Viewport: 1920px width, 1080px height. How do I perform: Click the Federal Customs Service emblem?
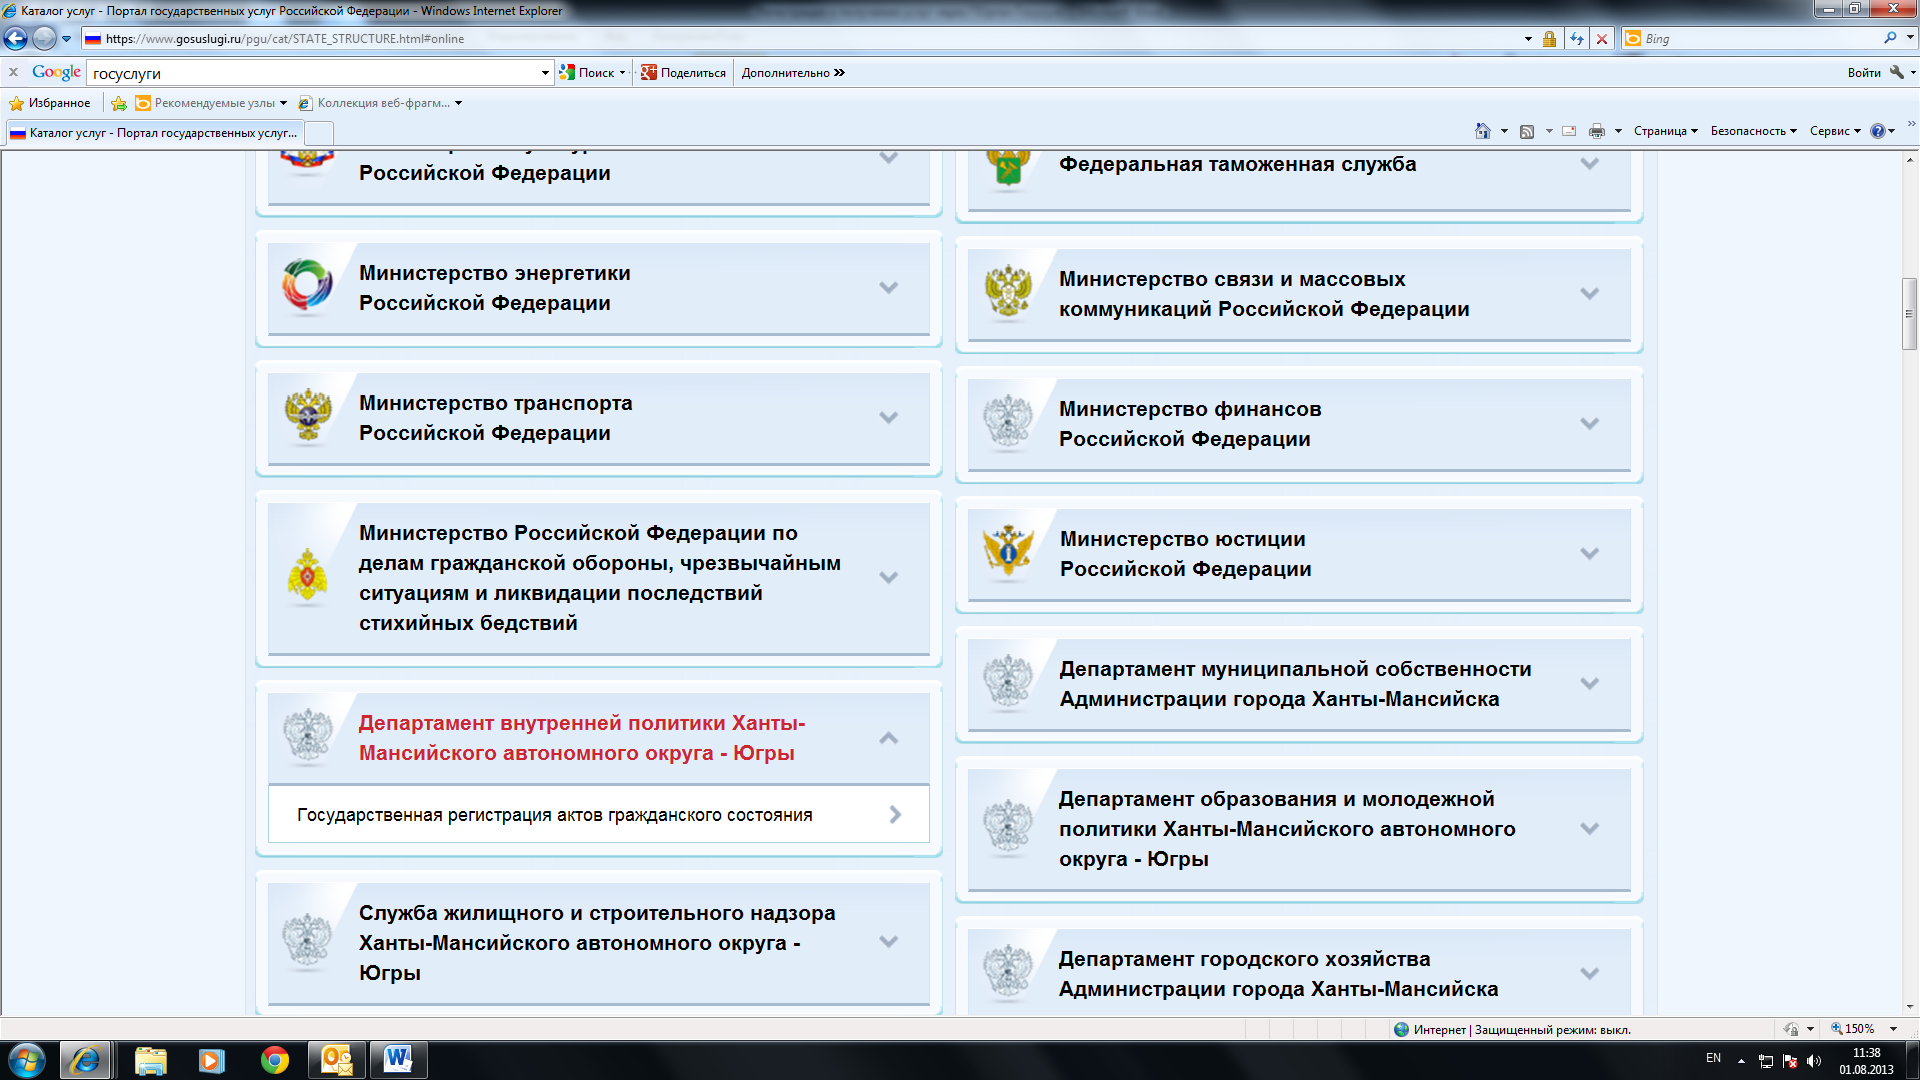click(1008, 168)
